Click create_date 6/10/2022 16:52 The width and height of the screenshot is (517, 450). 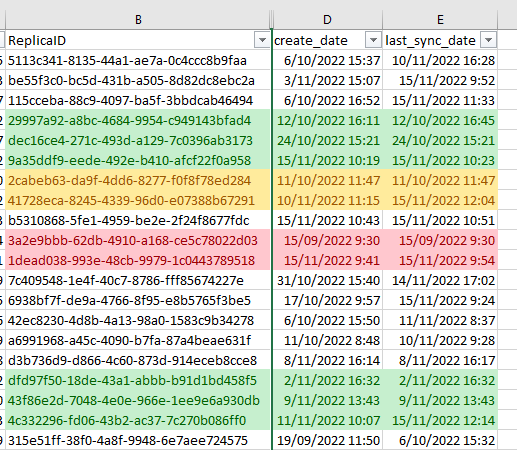[x=327, y=100]
